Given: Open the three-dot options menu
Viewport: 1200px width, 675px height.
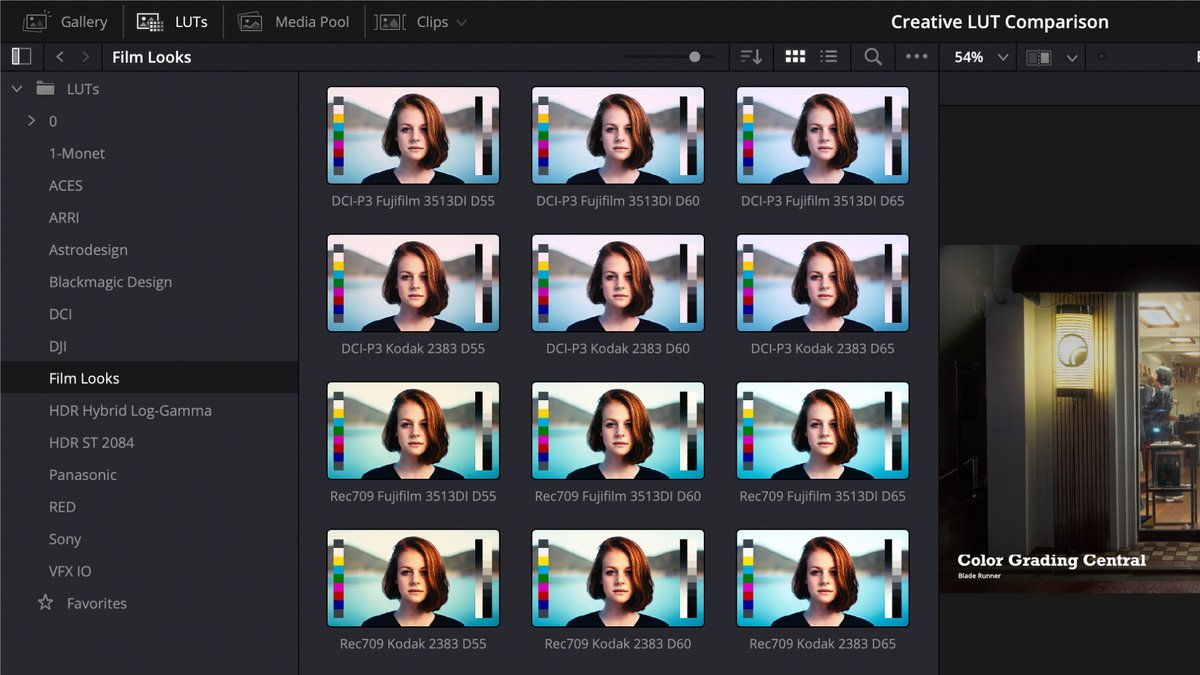Looking at the screenshot, I should [916, 57].
